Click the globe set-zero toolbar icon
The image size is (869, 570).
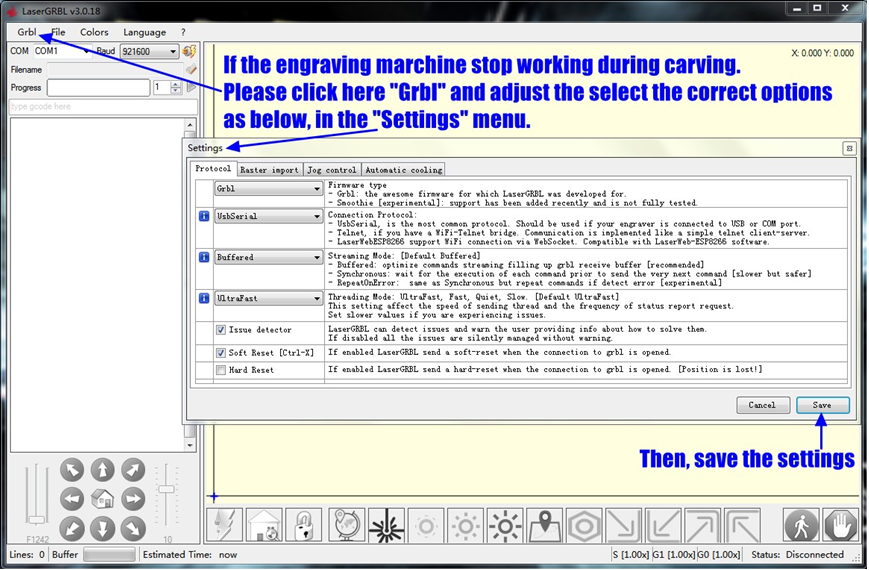pos(347,525)
